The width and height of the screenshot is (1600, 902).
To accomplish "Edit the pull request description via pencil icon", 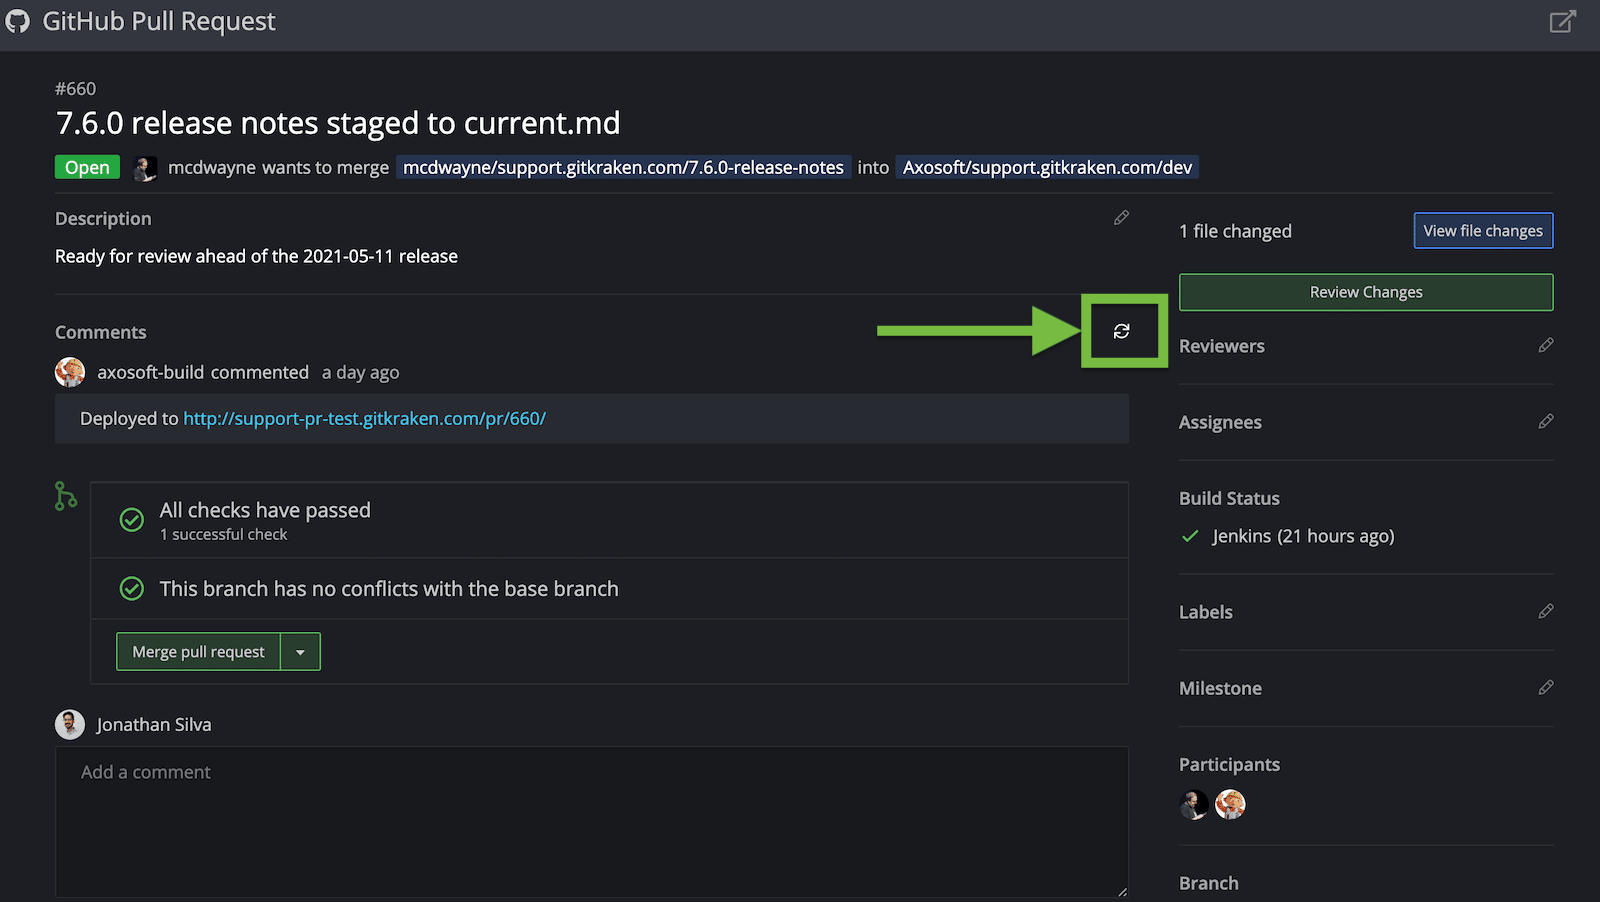I will click(x=1121, y=218).
